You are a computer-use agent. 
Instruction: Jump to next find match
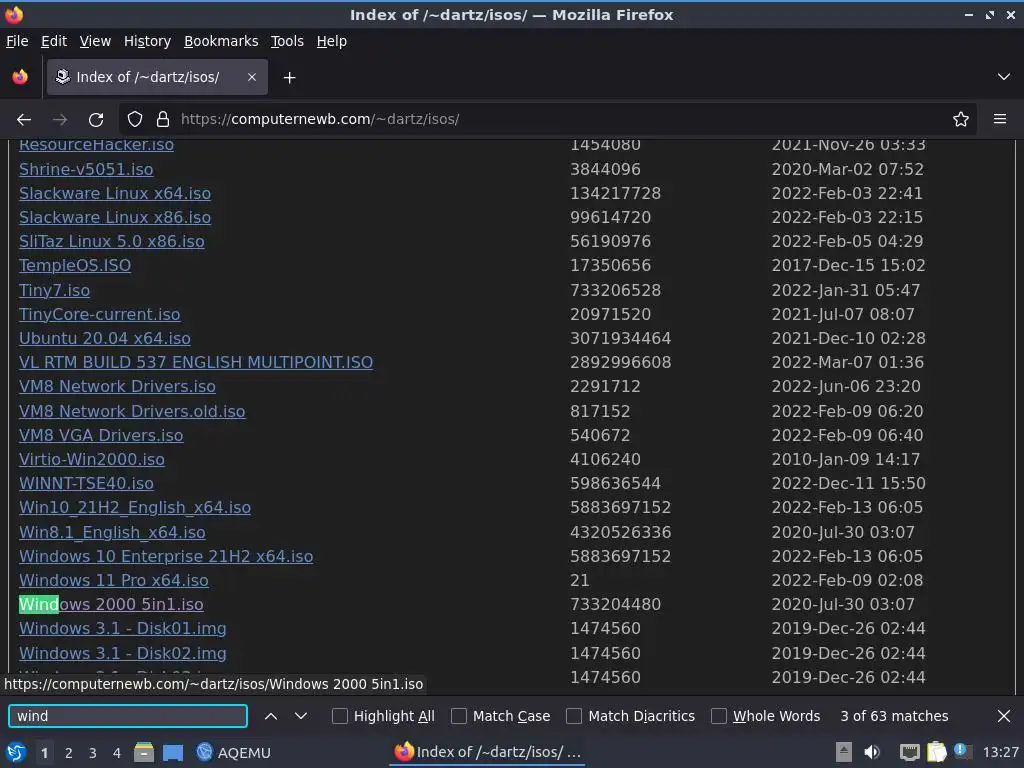click(301, 716)
